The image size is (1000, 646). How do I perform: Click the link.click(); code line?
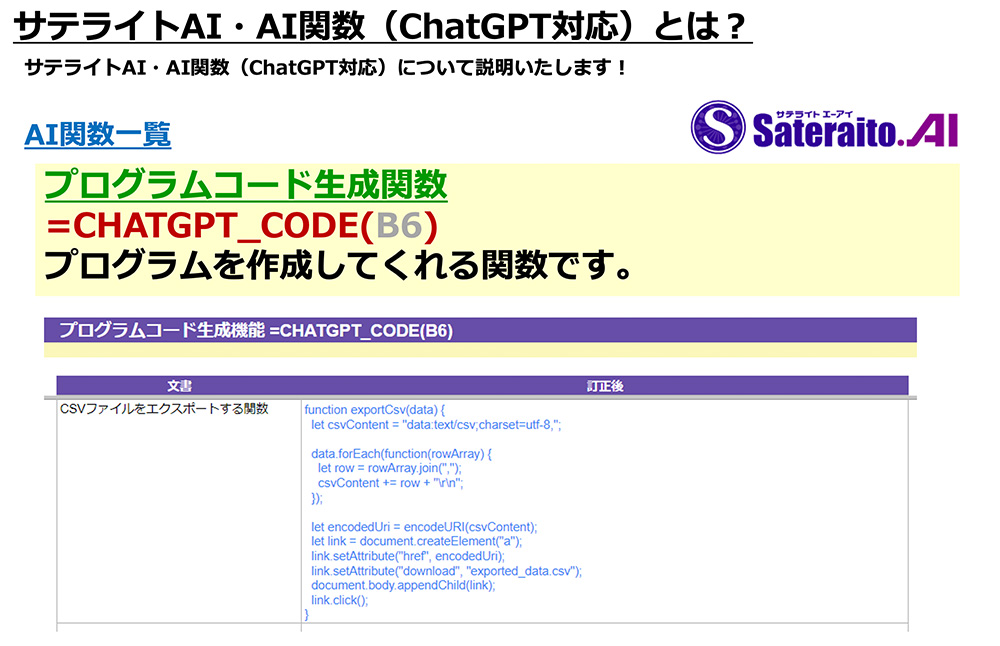coord(340,600)
